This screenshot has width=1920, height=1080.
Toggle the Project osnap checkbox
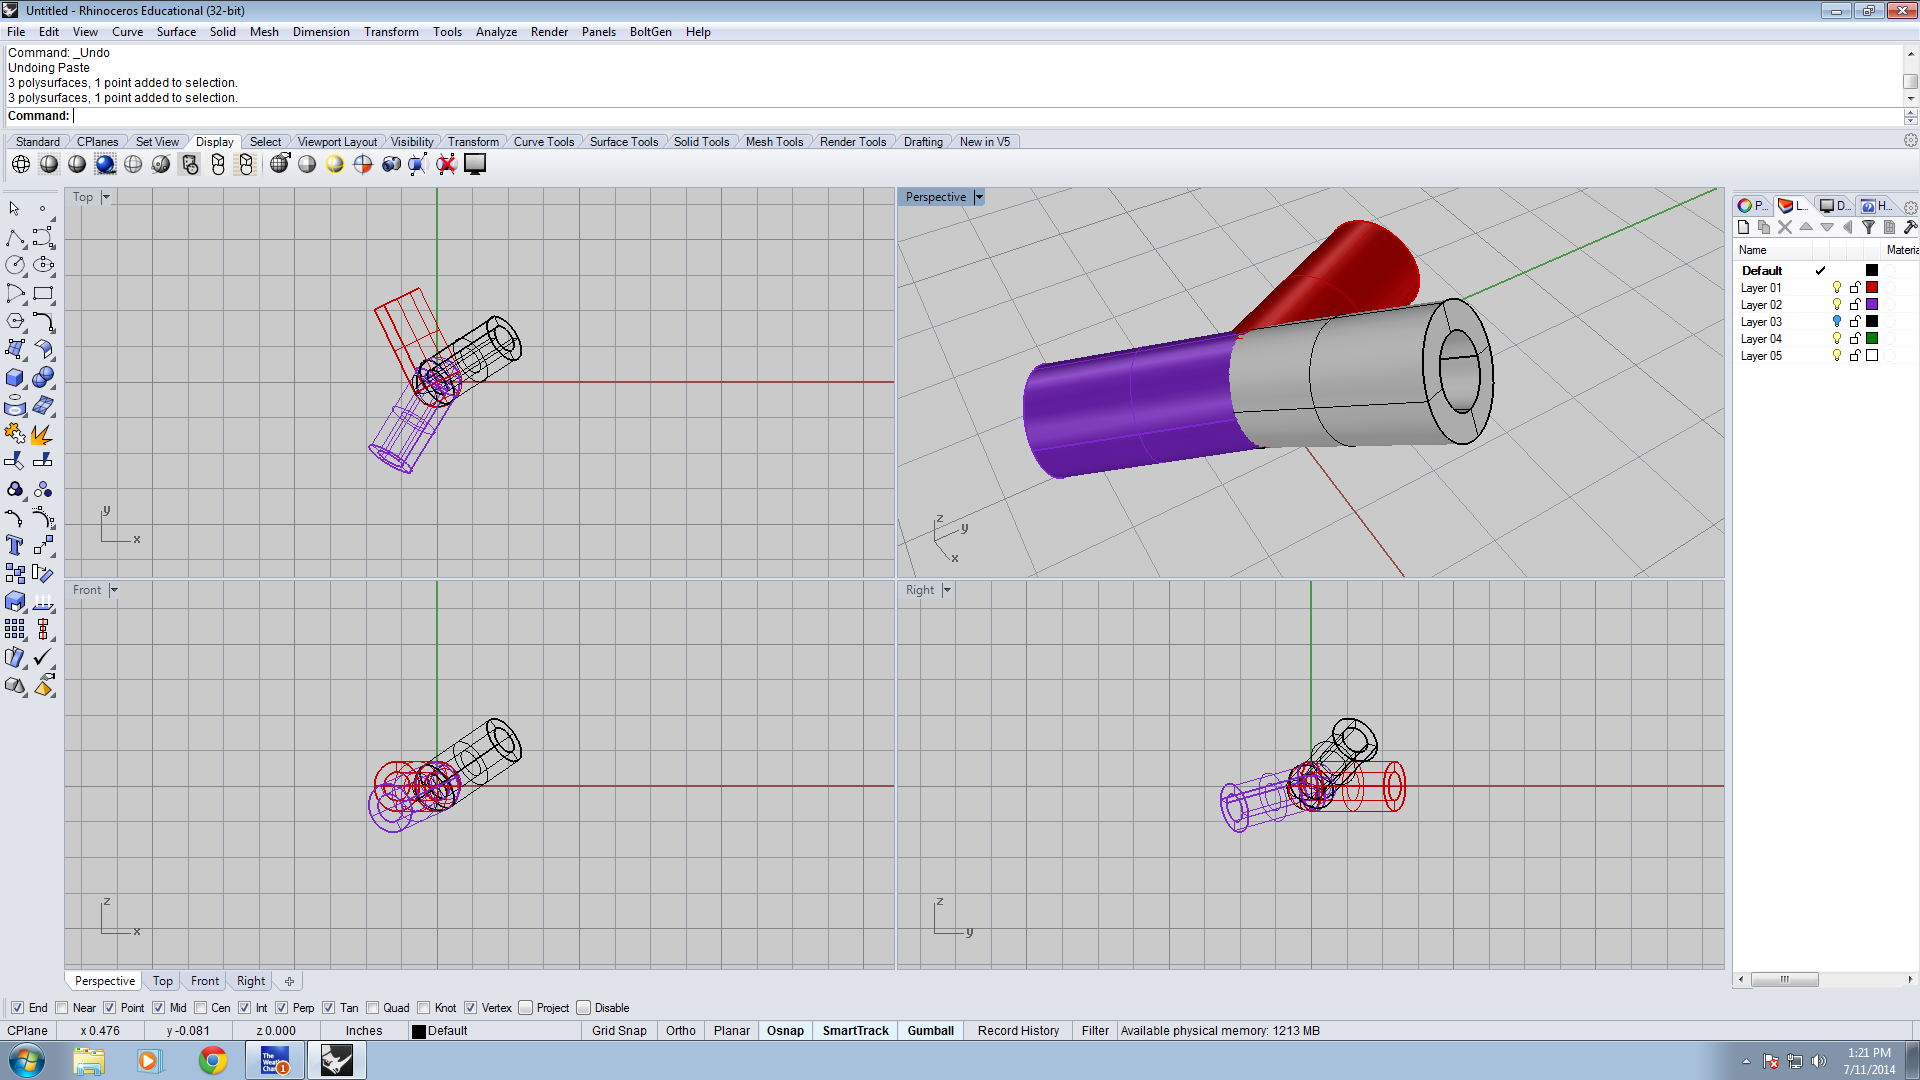(x=525, y=1008)
